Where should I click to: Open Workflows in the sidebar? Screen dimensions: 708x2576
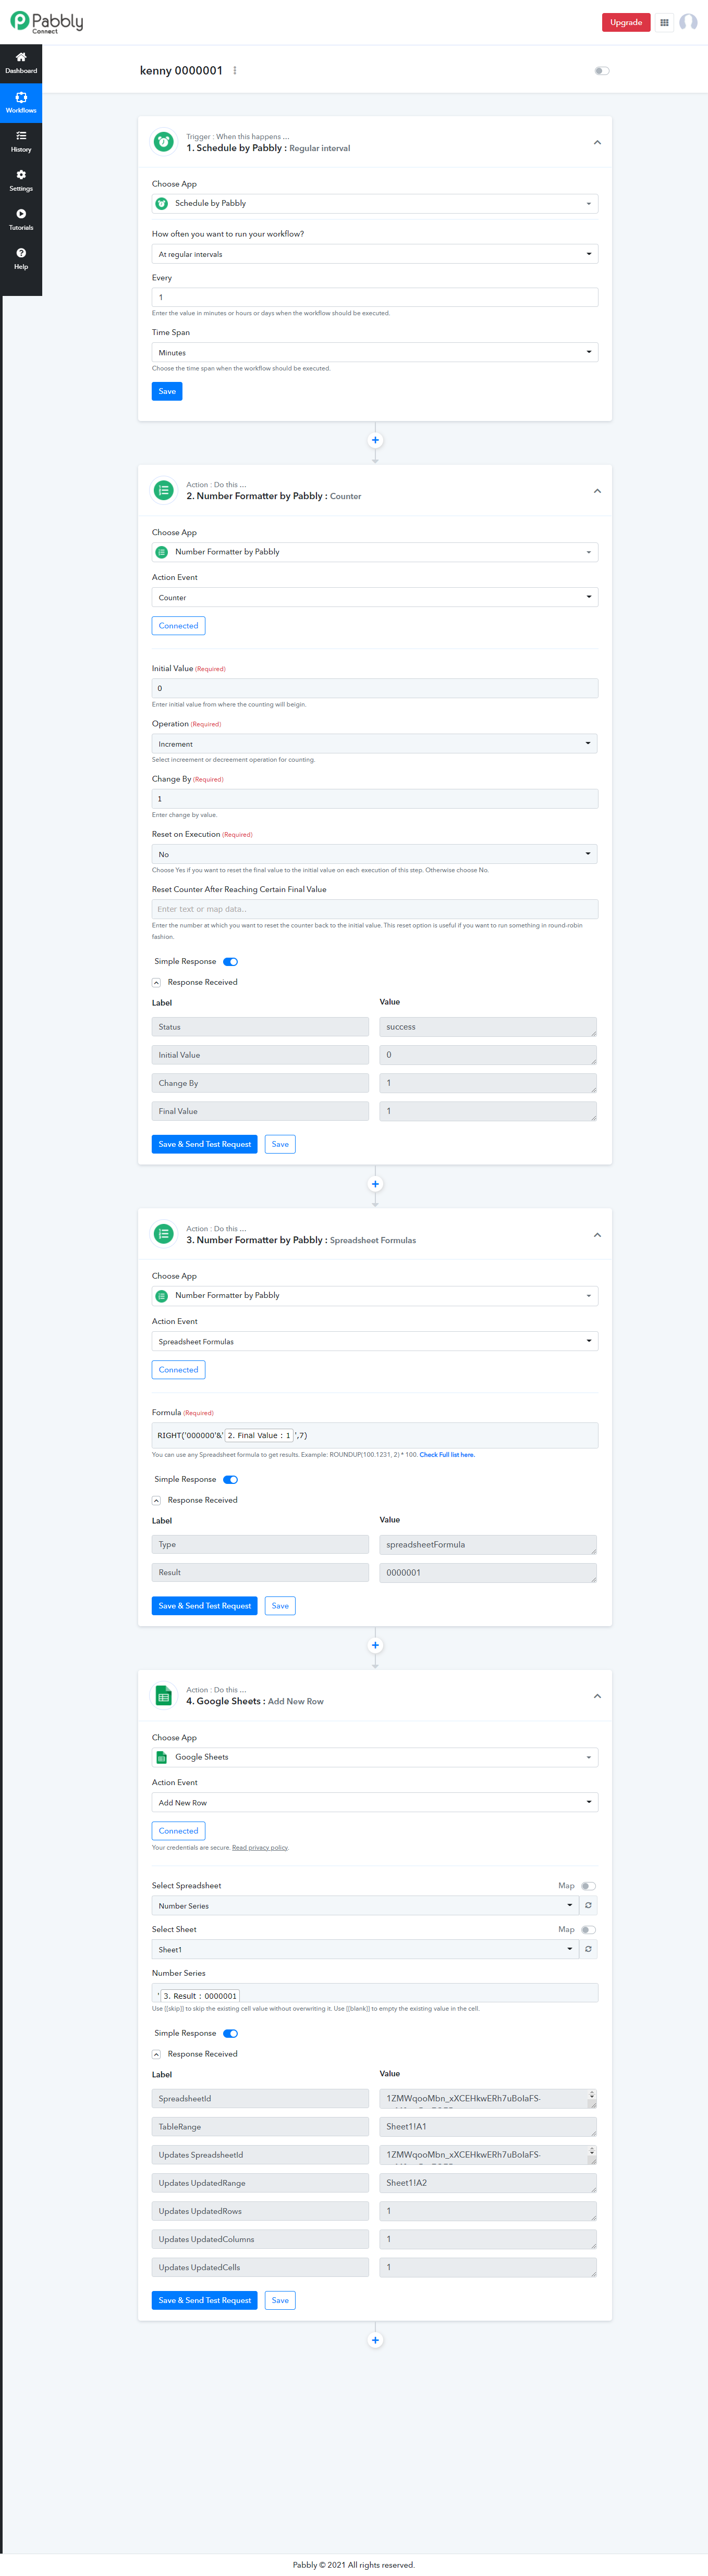pyautogui.click(x=21, y=102)
